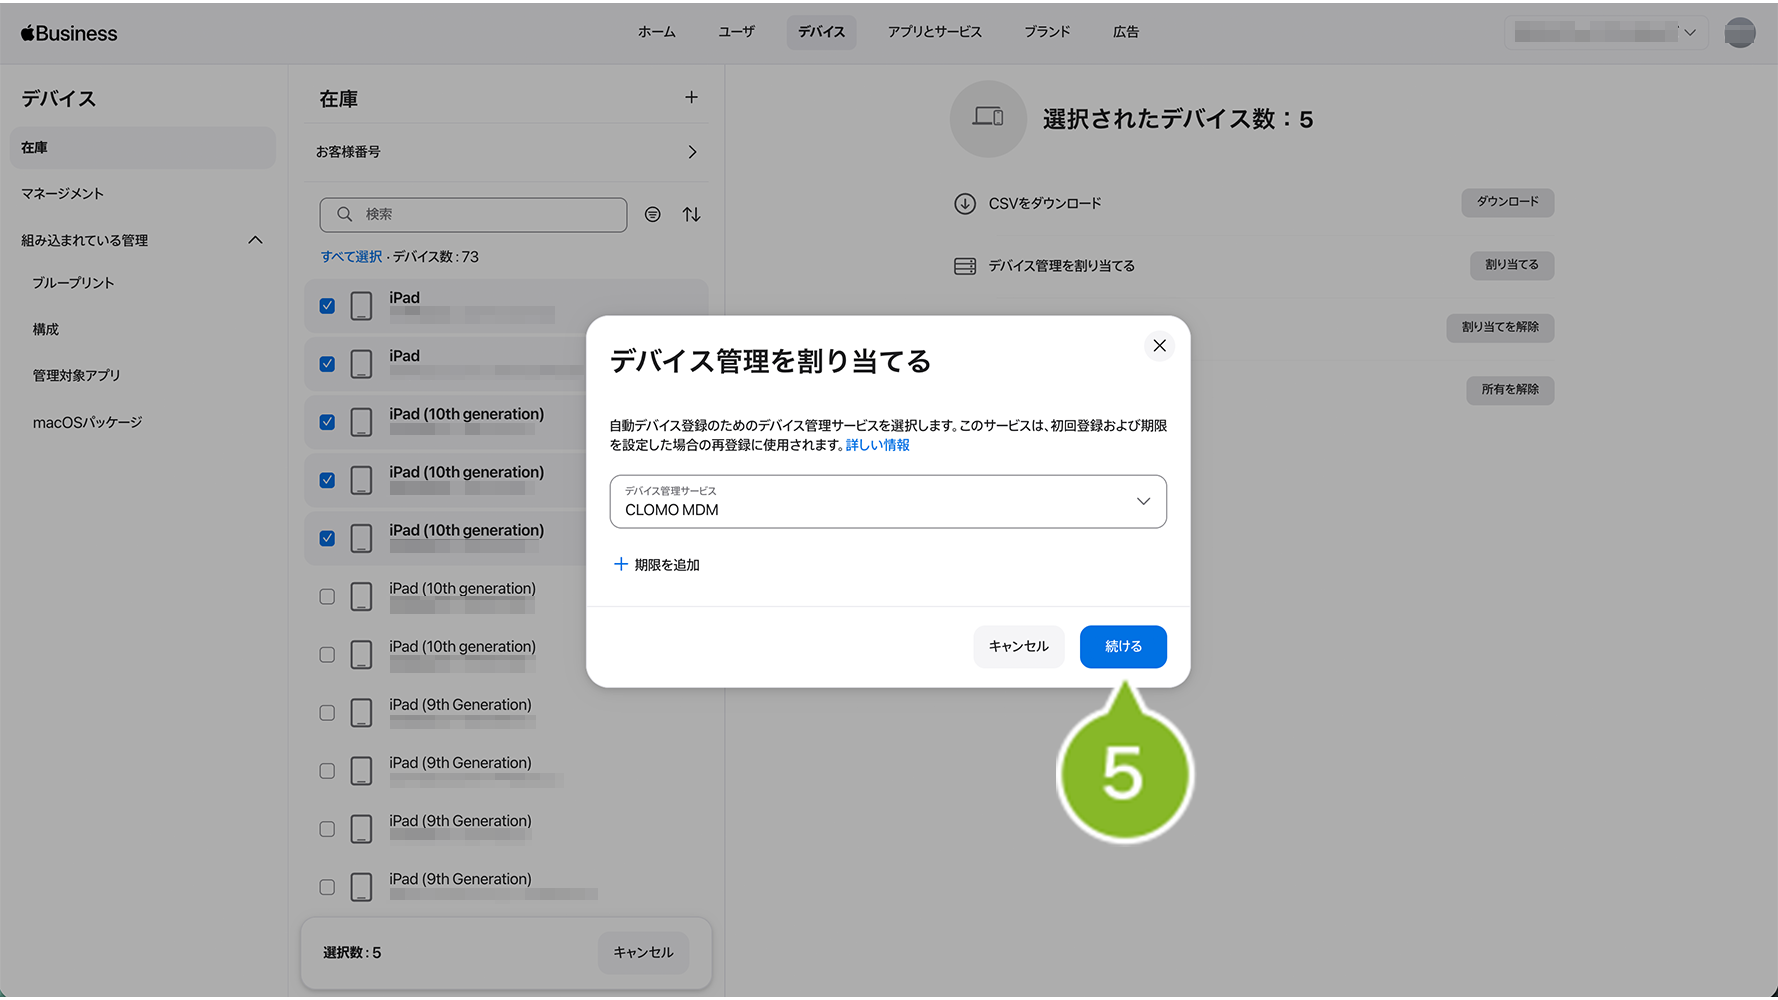Open the 詳しい情報 link
The image size is (1778, 1000).
point(877,445)
